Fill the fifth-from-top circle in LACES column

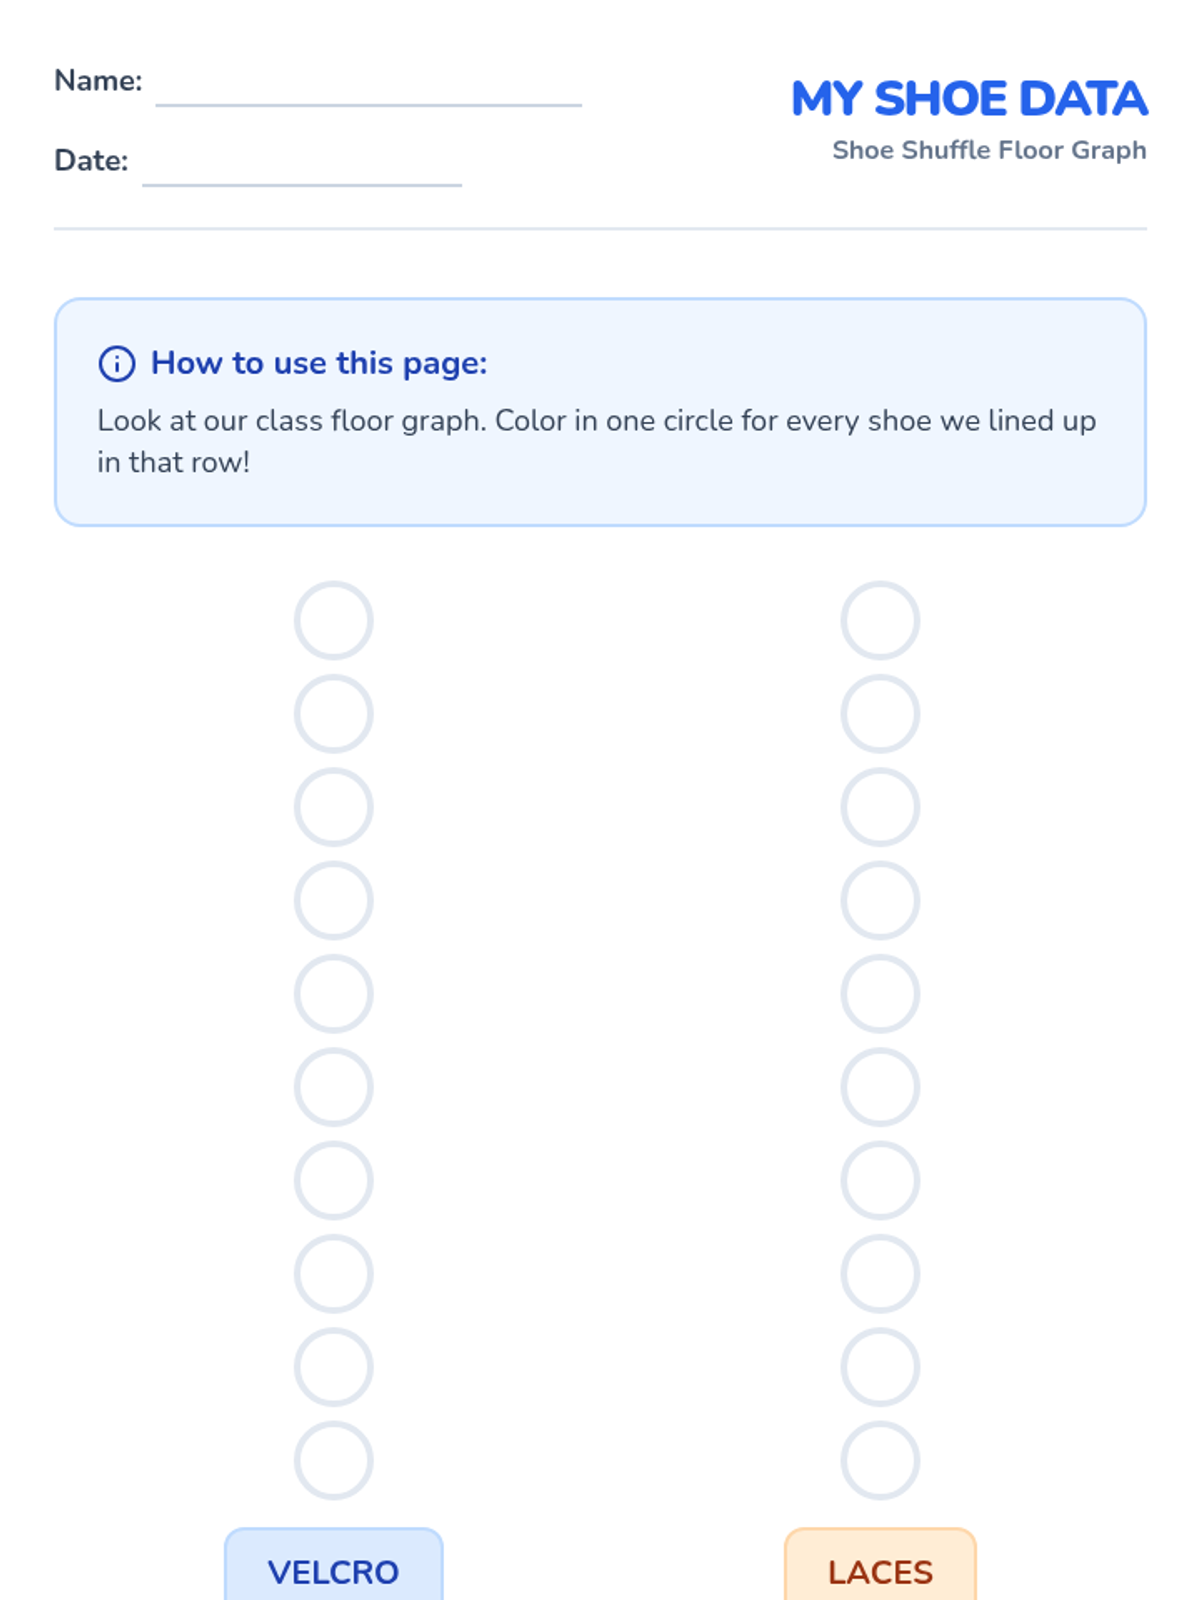880,994
